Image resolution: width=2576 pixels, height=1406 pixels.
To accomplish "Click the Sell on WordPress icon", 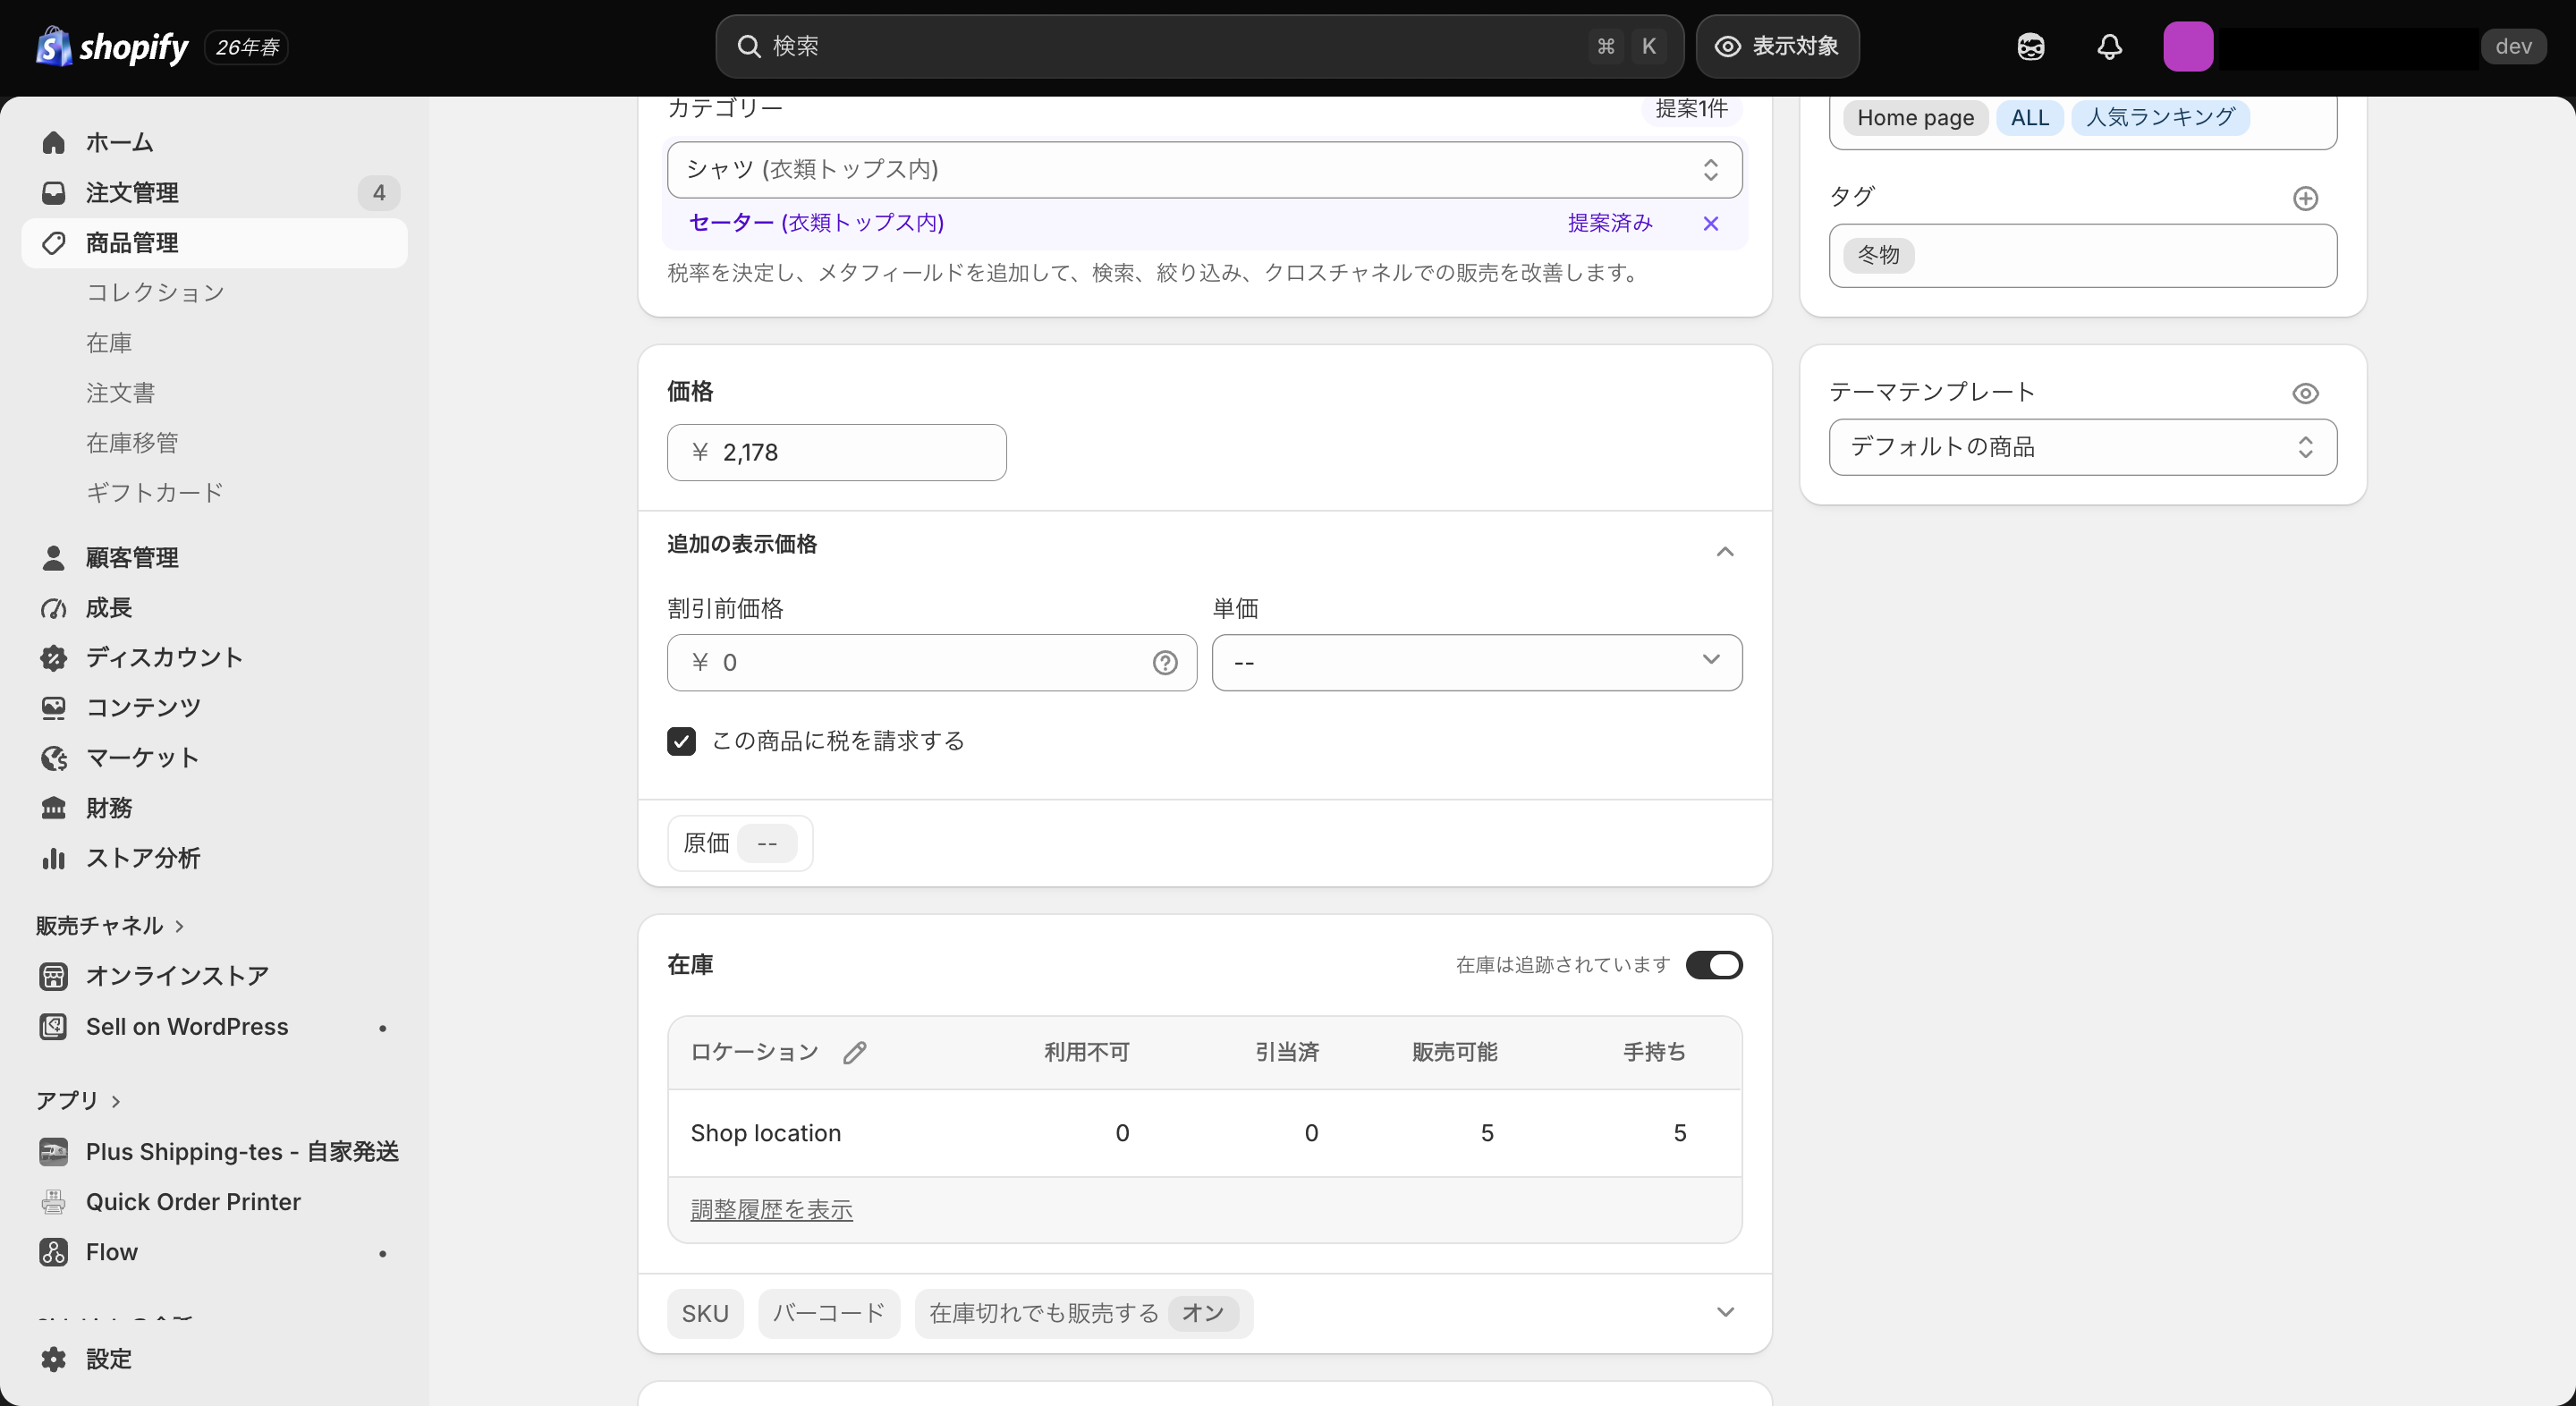I will coord(54,1027).
